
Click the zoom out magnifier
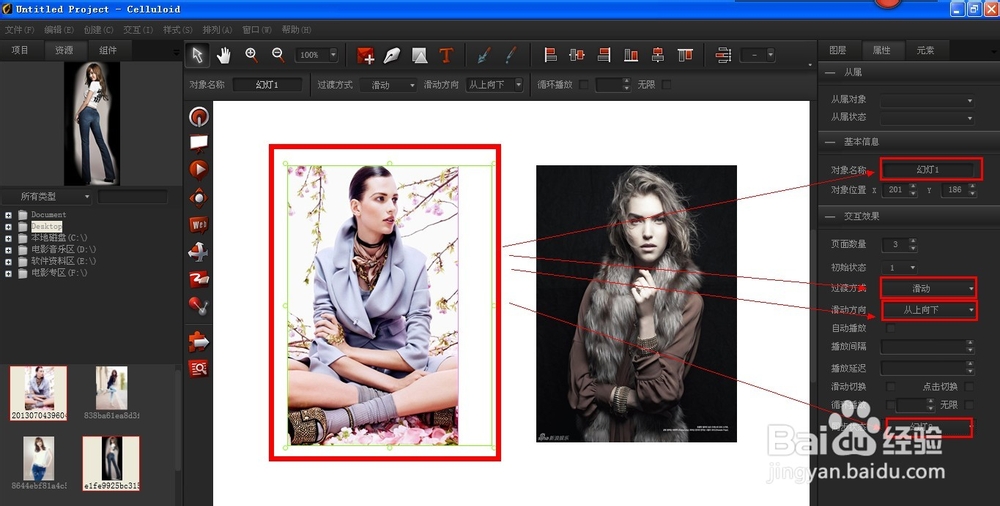point(278,56)
